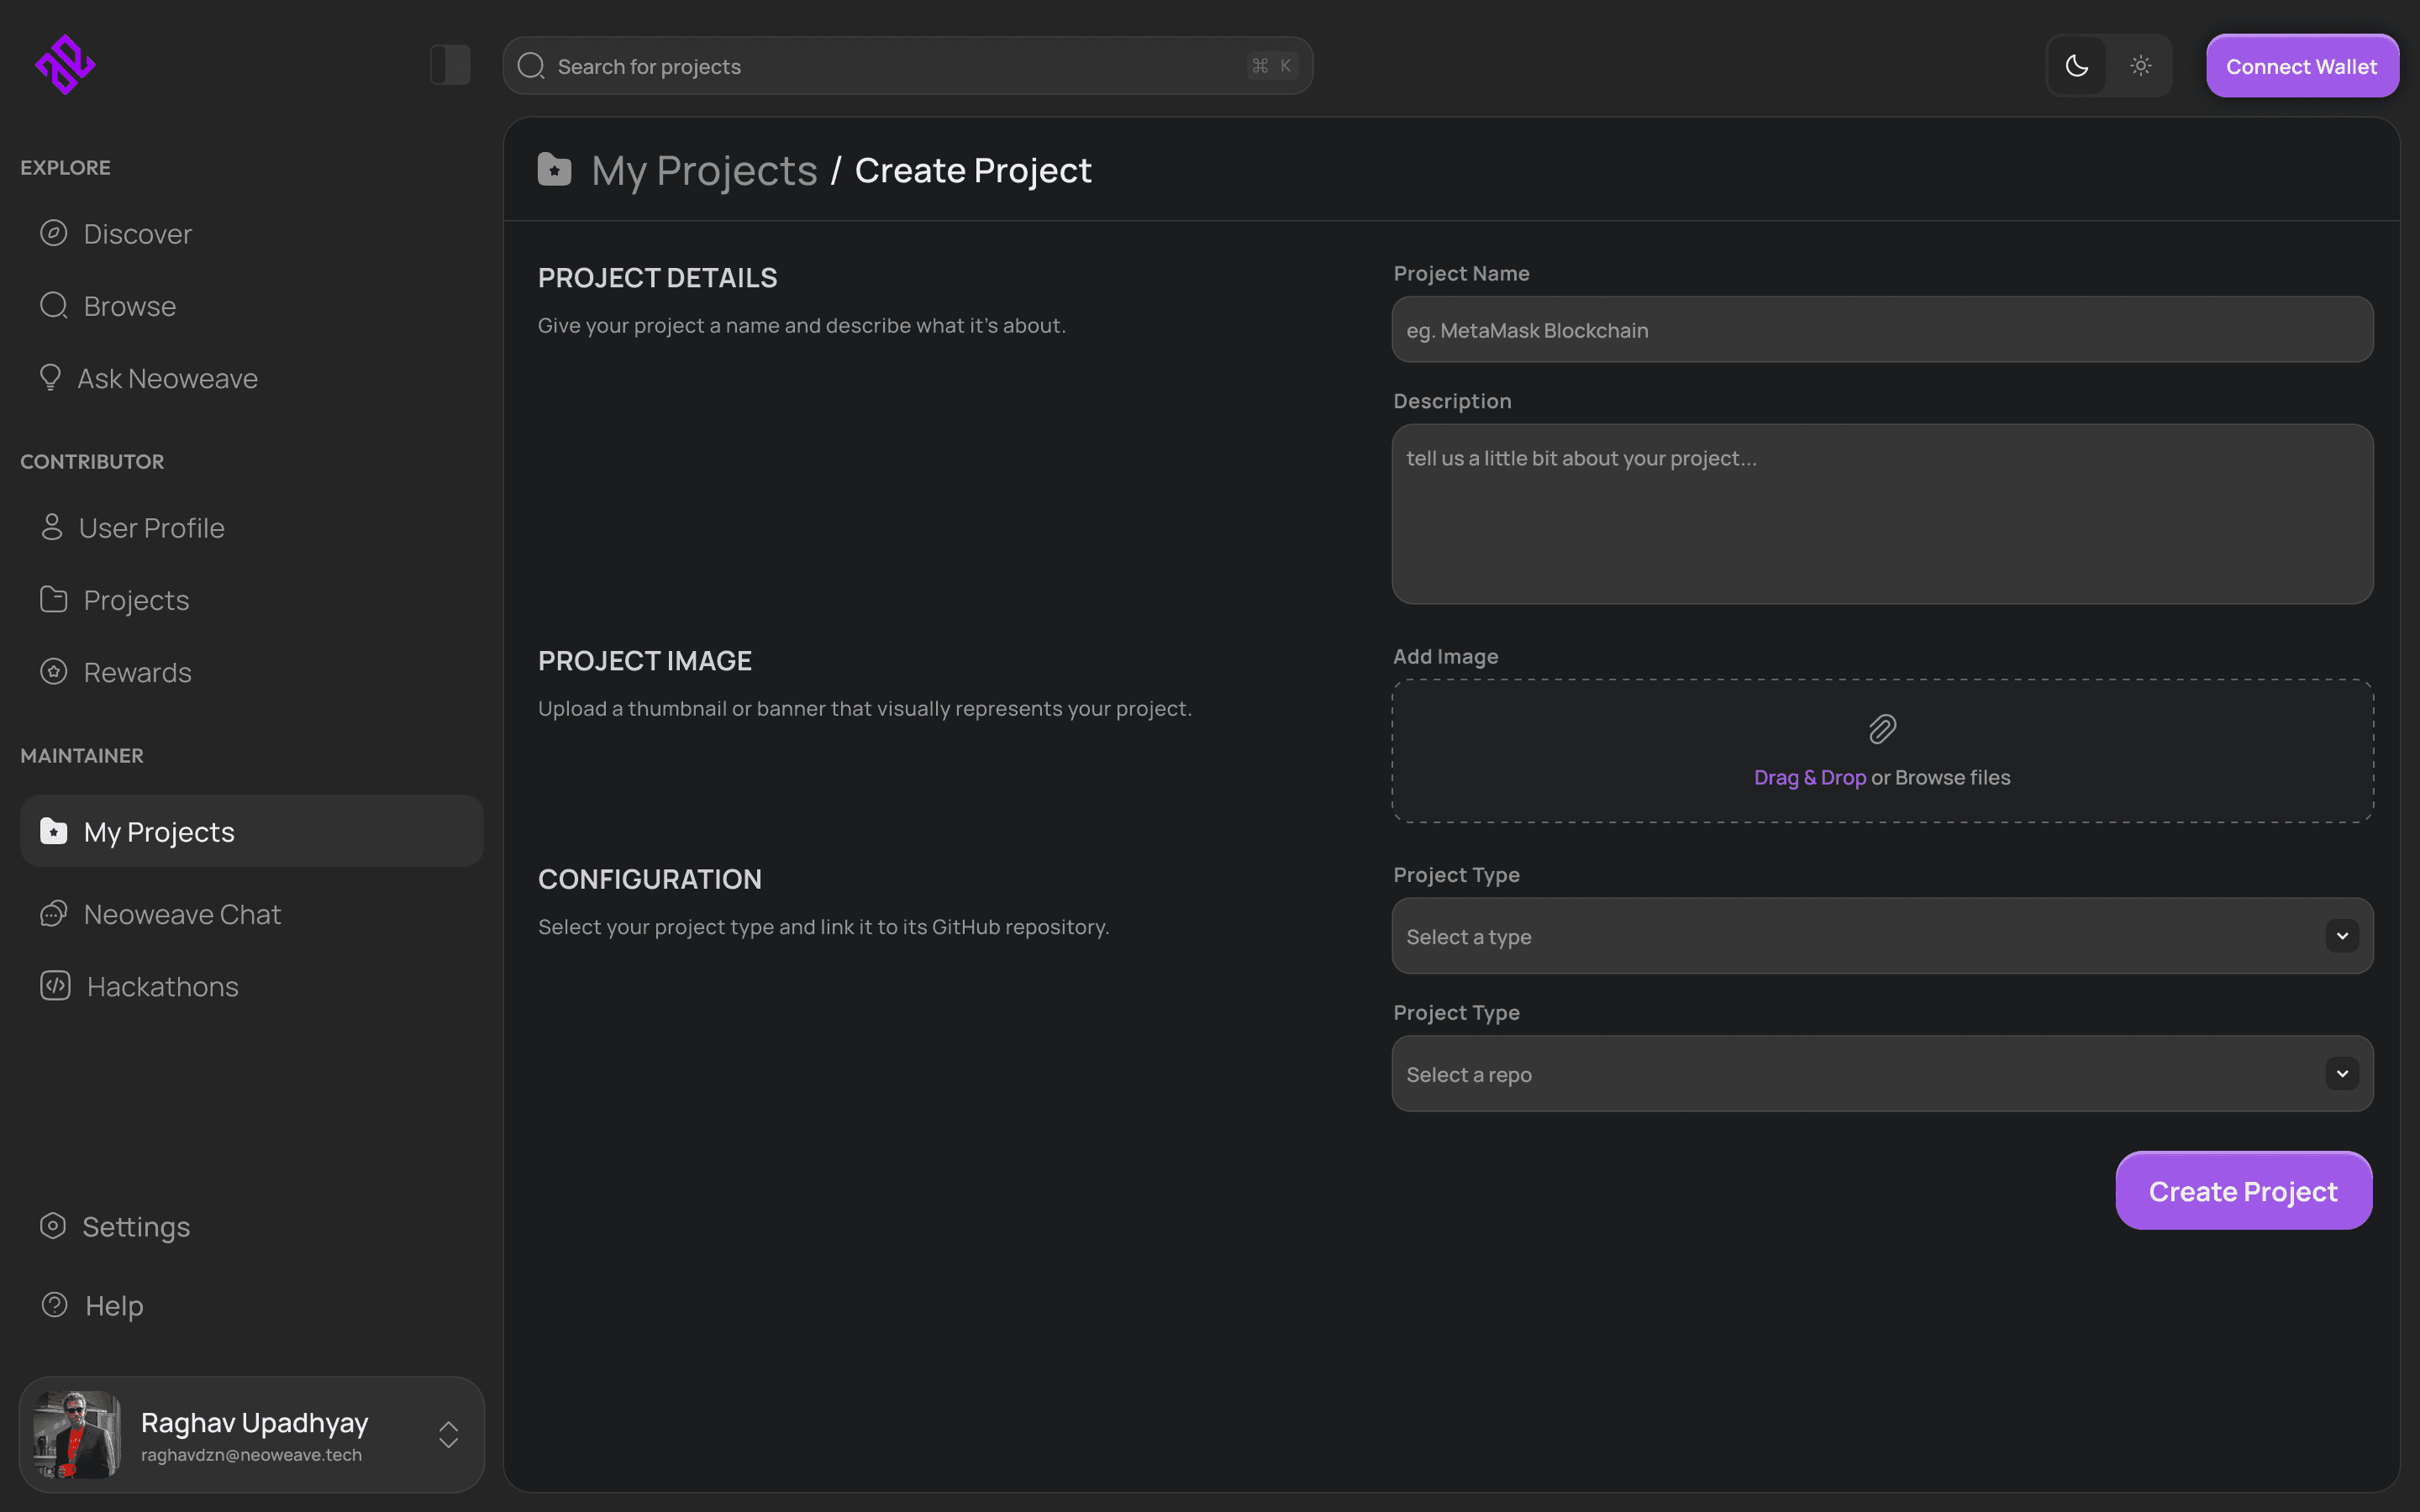2420x1512 pixels.
Task: Click the Ask Neoweave lightbulb icon
Action: (x=50, y=377)
